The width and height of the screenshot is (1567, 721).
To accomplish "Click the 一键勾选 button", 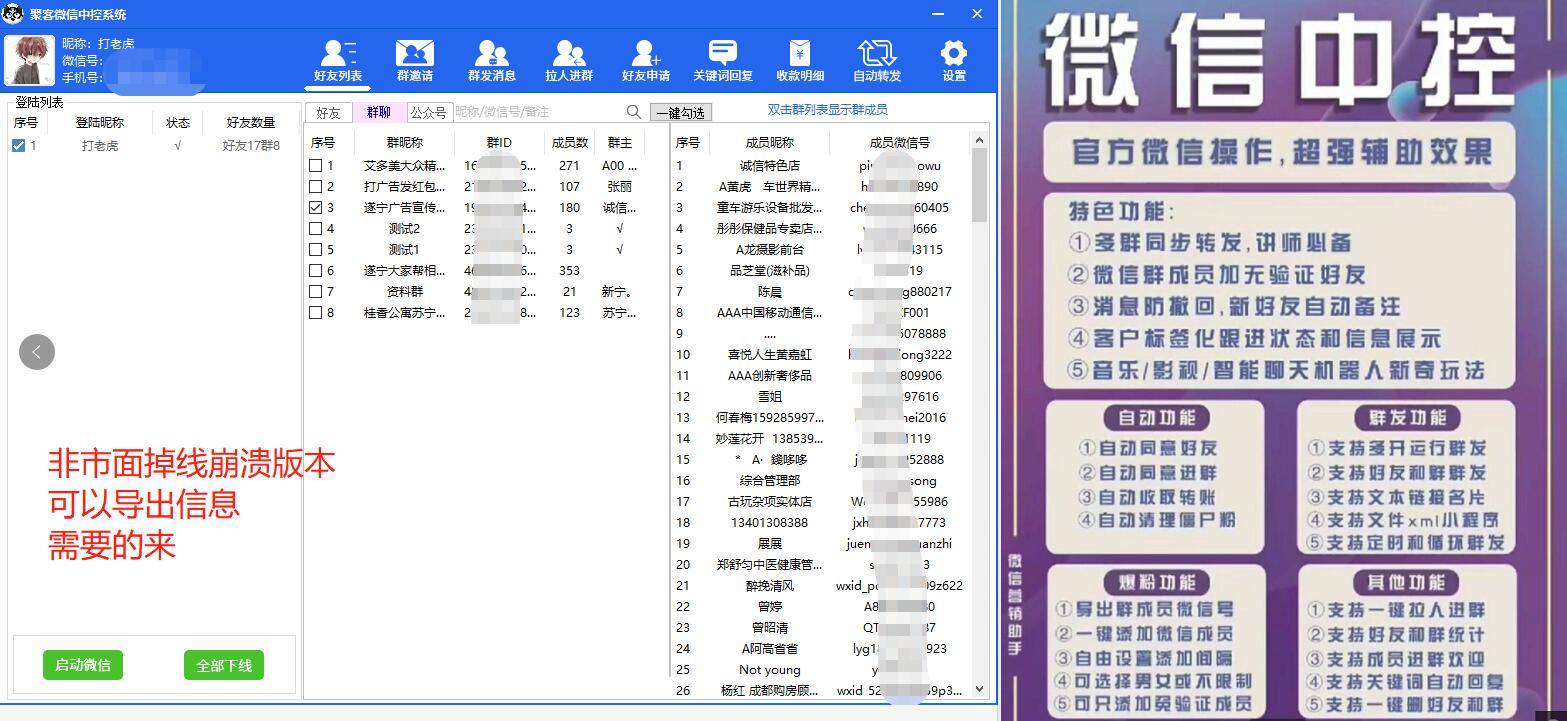I will click(x=680, y=113).
